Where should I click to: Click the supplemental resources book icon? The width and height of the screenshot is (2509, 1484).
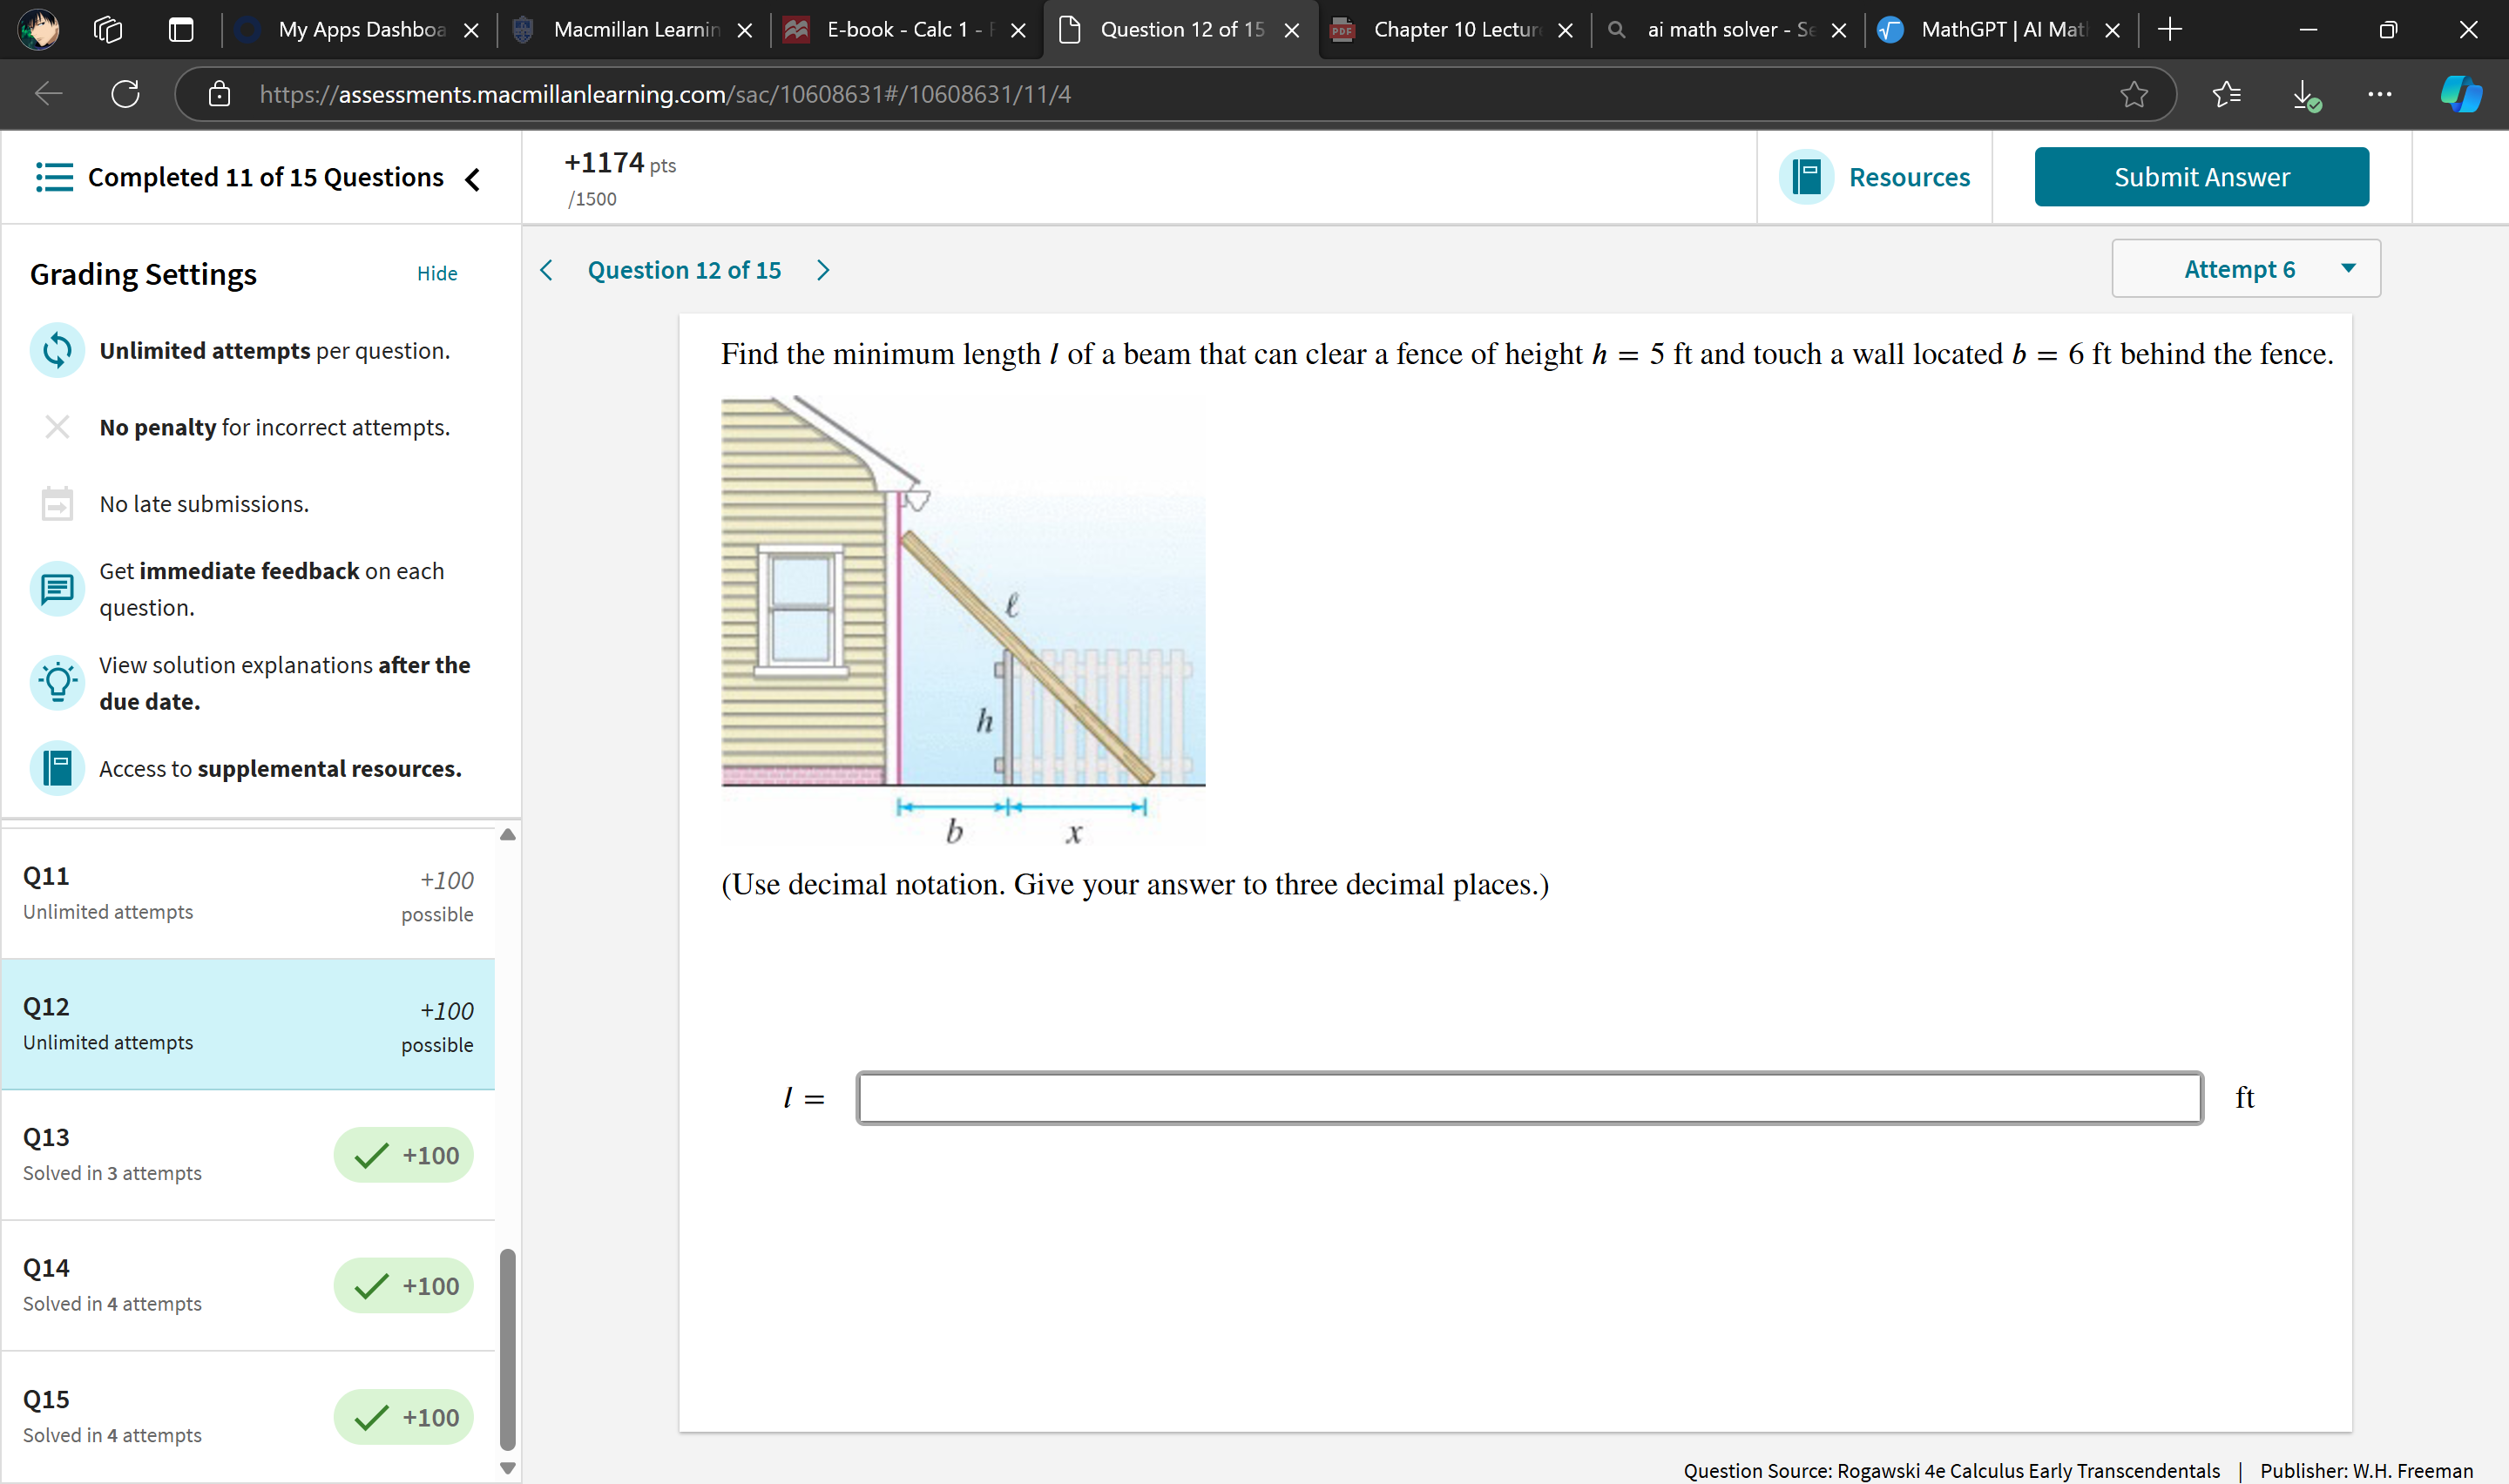pos(57,768)
